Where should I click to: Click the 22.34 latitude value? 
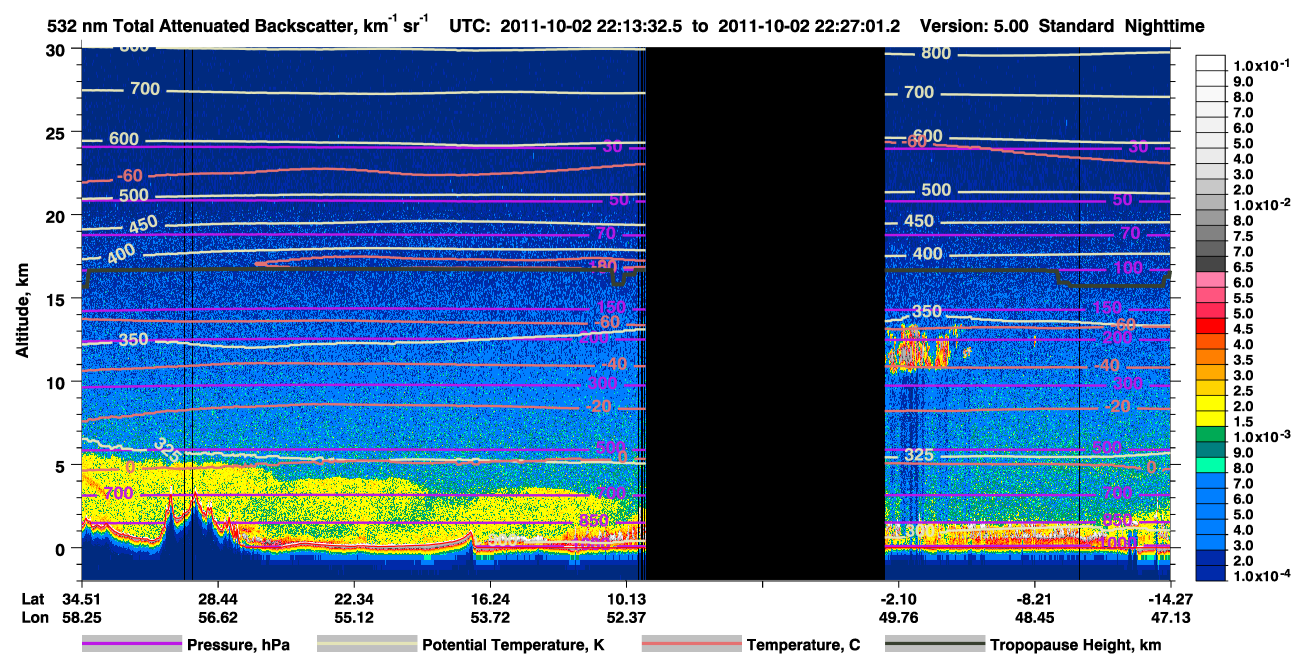coord(354,599)
